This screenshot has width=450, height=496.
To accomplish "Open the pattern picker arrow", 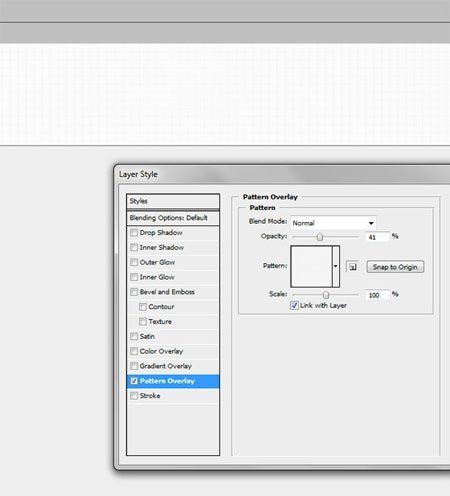I will (336, 266).
